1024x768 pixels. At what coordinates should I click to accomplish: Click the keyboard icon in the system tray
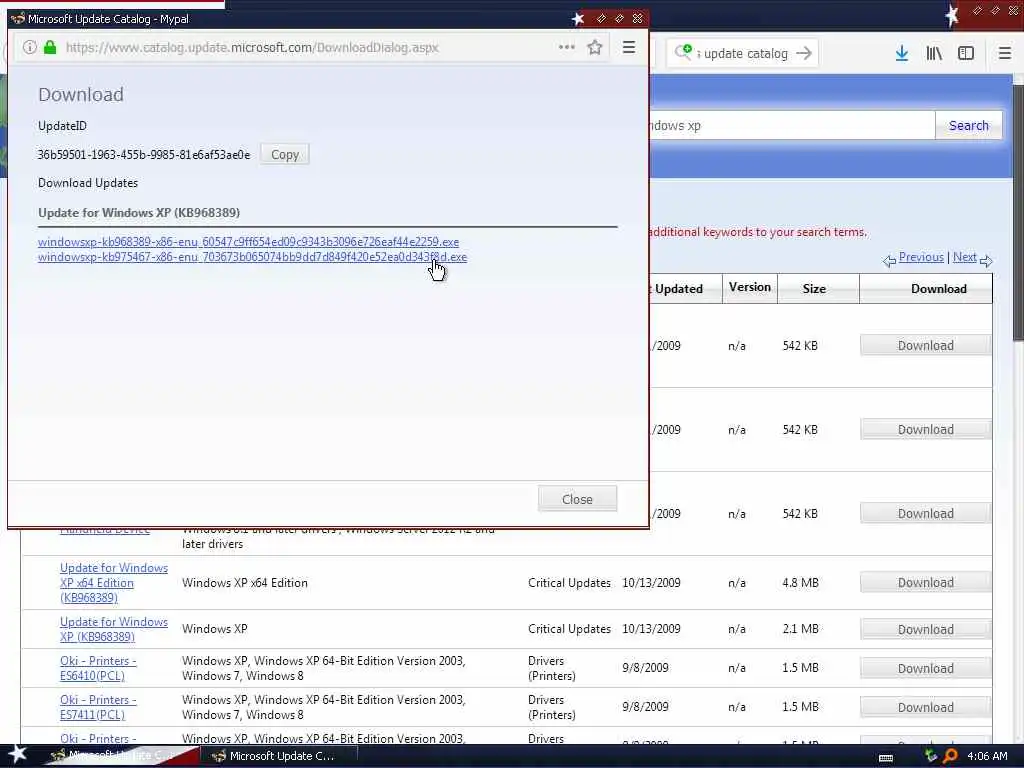886,758
